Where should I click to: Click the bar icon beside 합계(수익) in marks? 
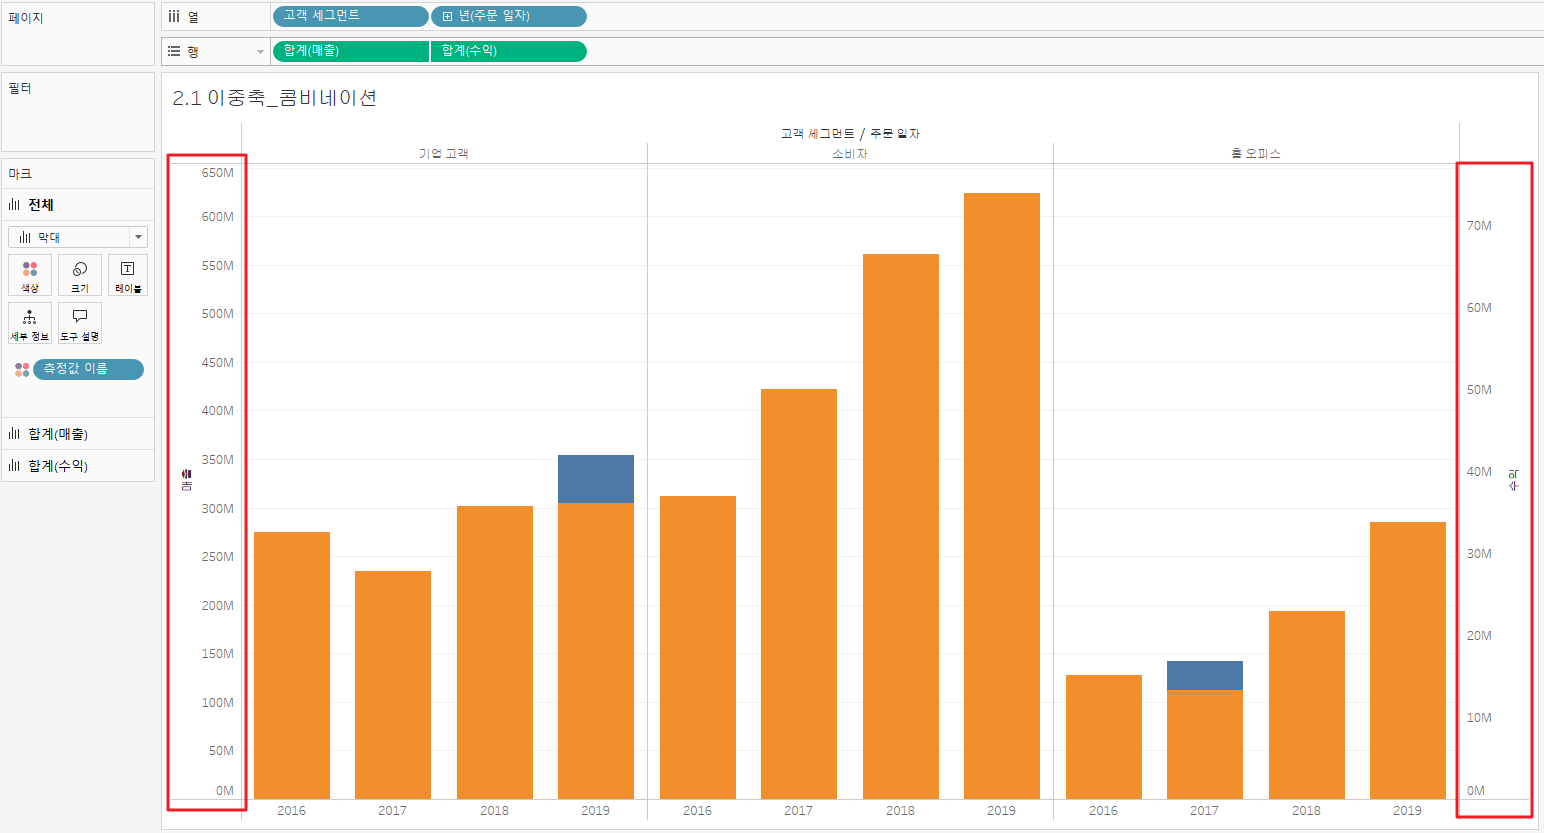pyautogui.click(x=14, y=466)
